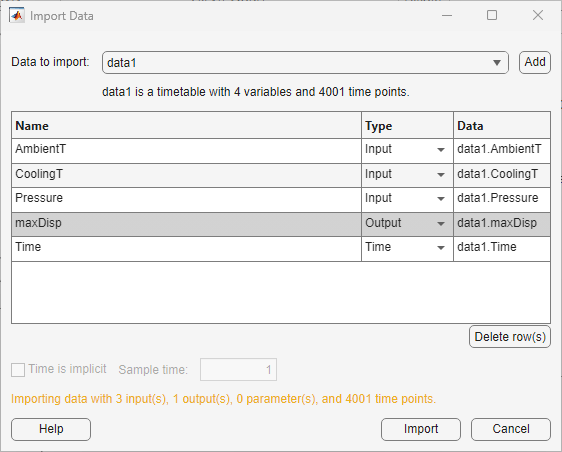The image size is (562, 452).
Task: Select the Time name cell
Action: (186, 249)
